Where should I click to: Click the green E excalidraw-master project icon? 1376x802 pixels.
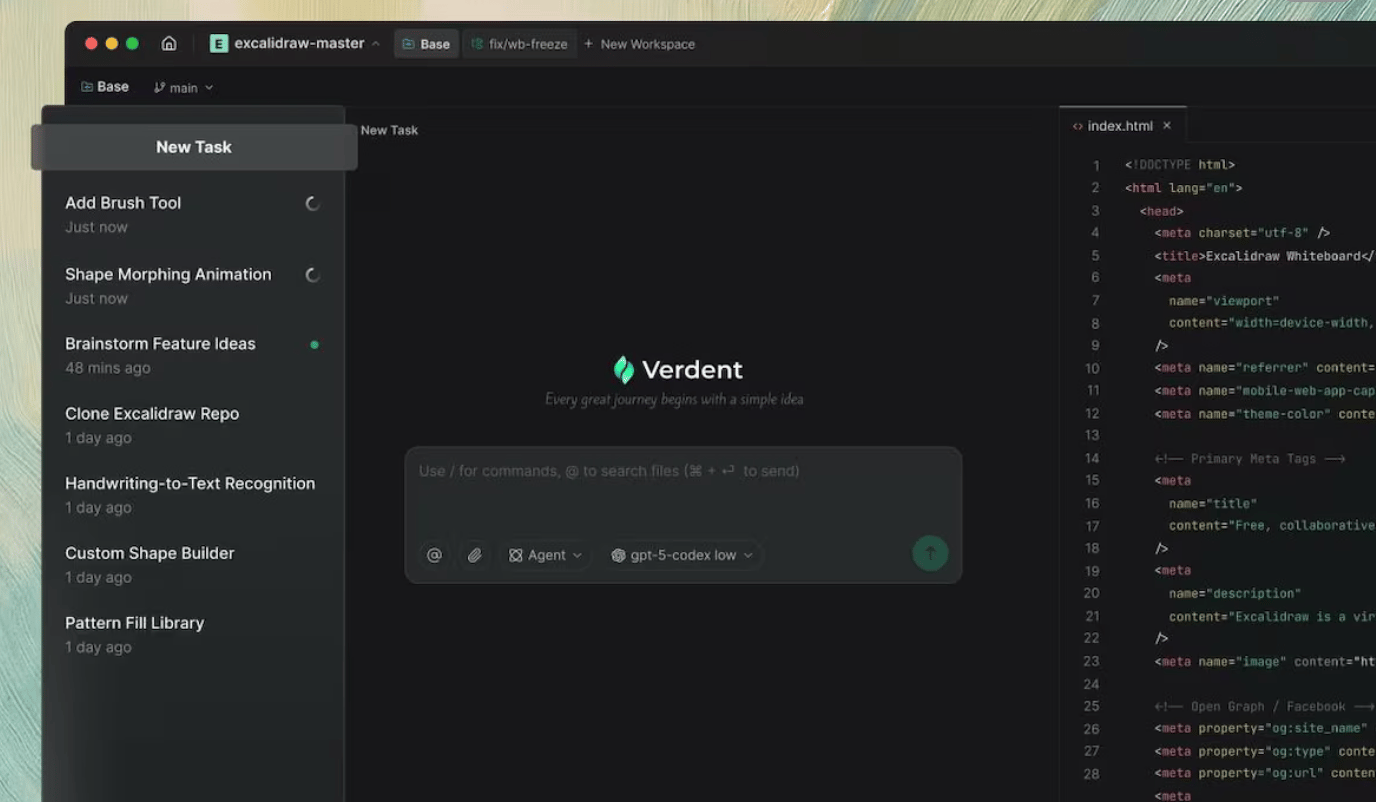[x=219, y=44]
